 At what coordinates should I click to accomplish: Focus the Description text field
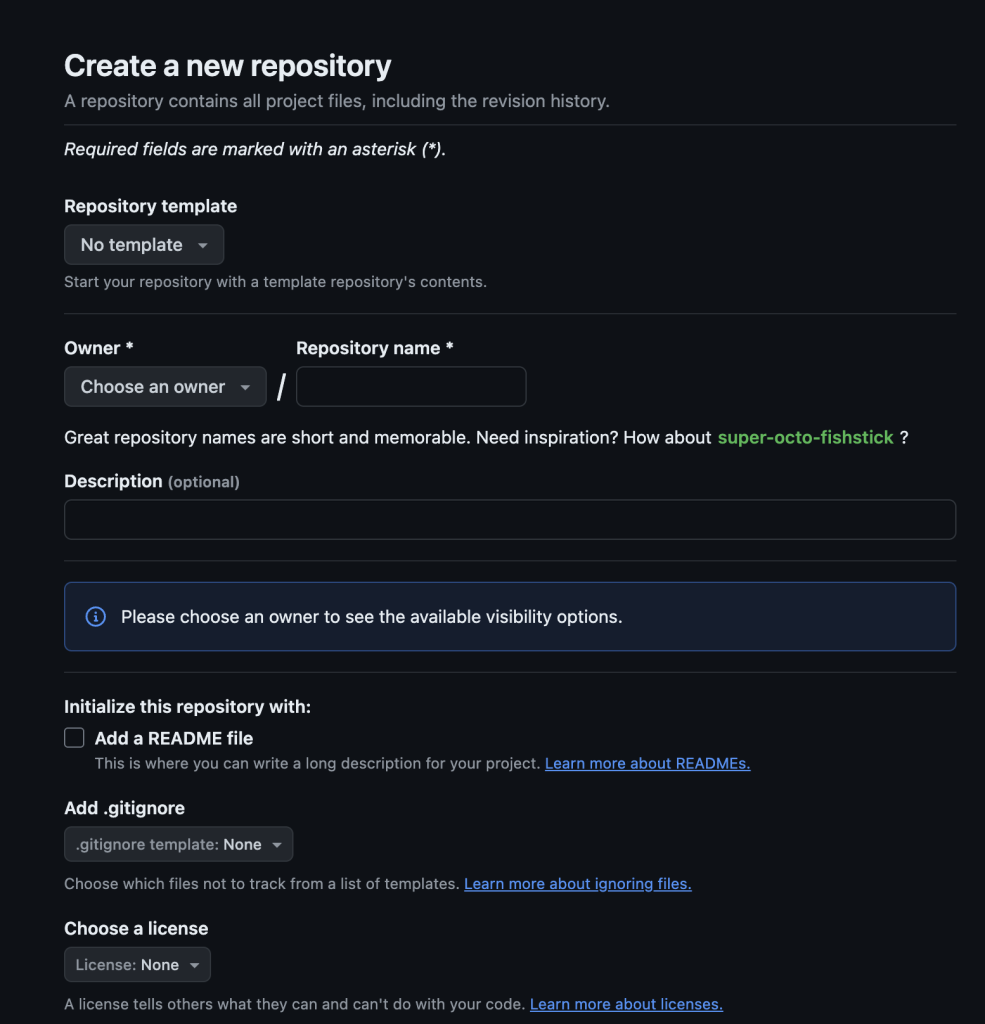point(510,520)
